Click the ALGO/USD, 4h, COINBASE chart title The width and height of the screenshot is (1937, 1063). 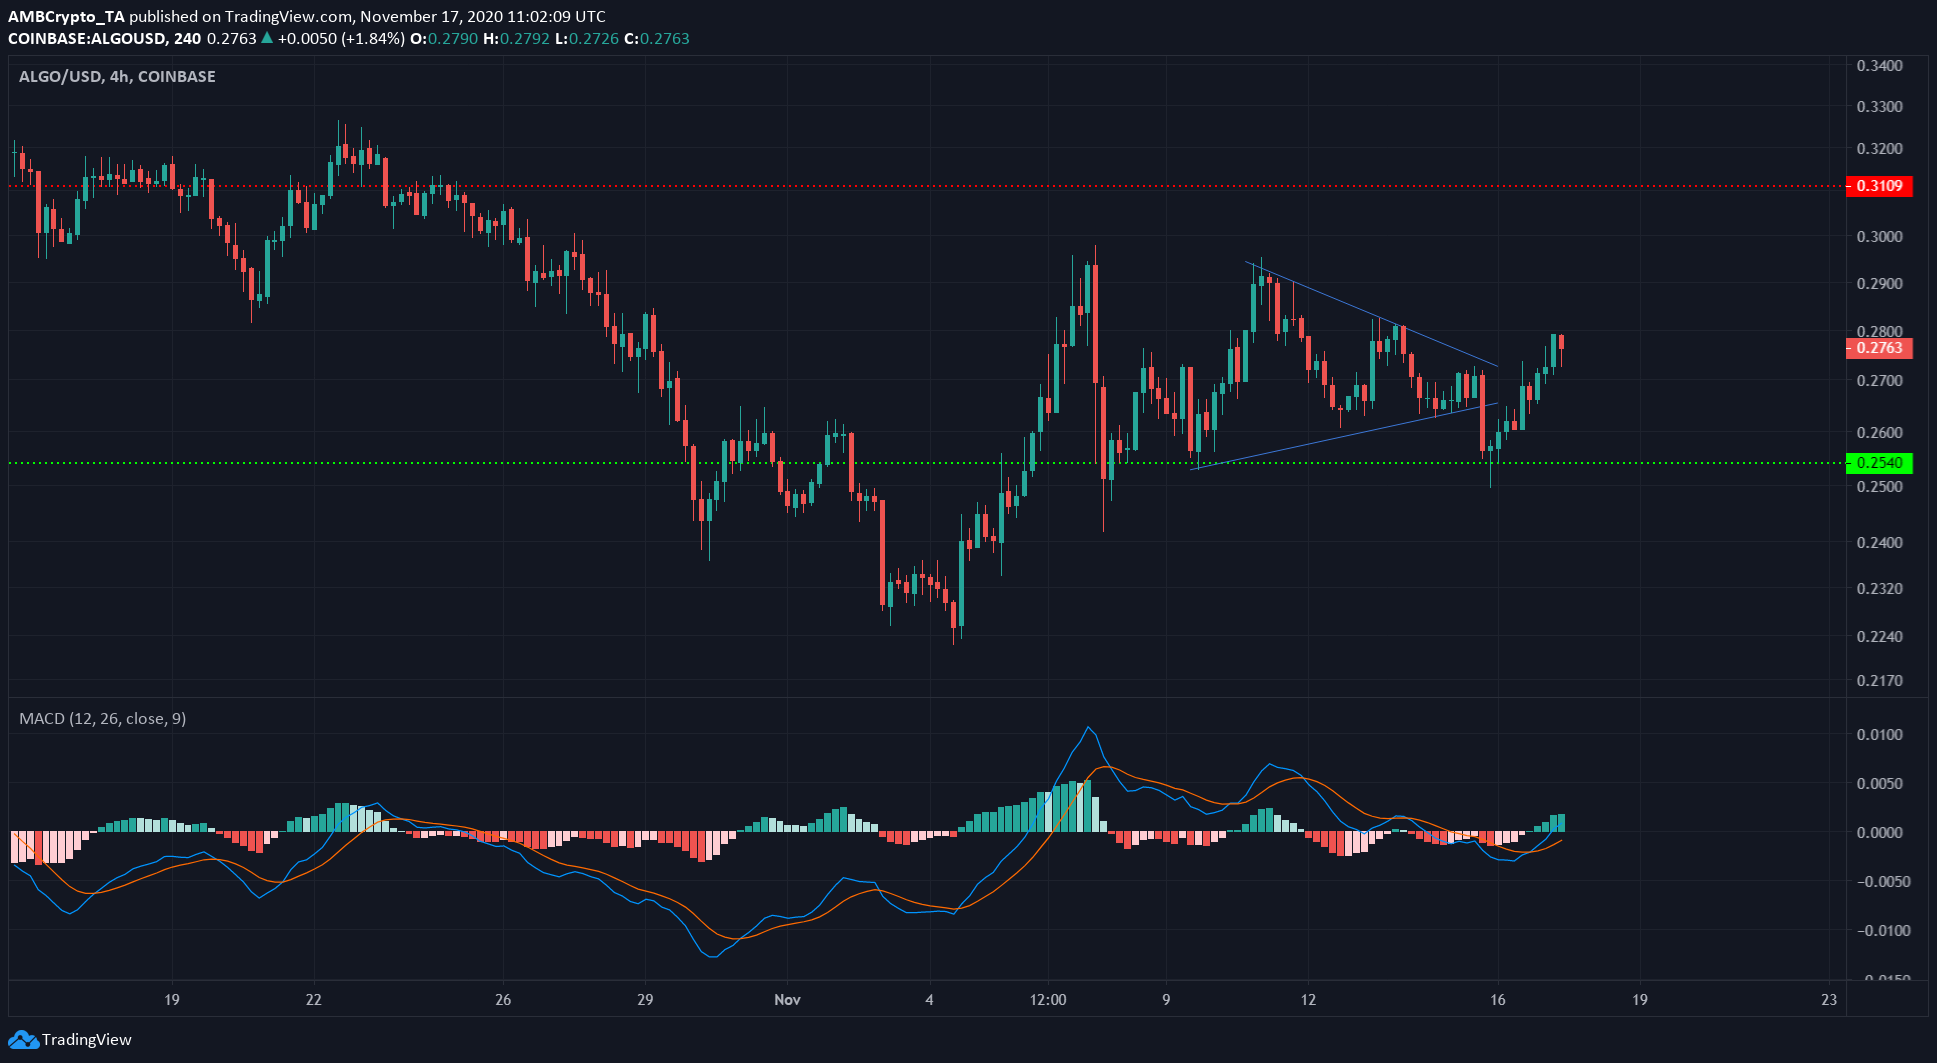pyautogui.click(x=117, y=76)
